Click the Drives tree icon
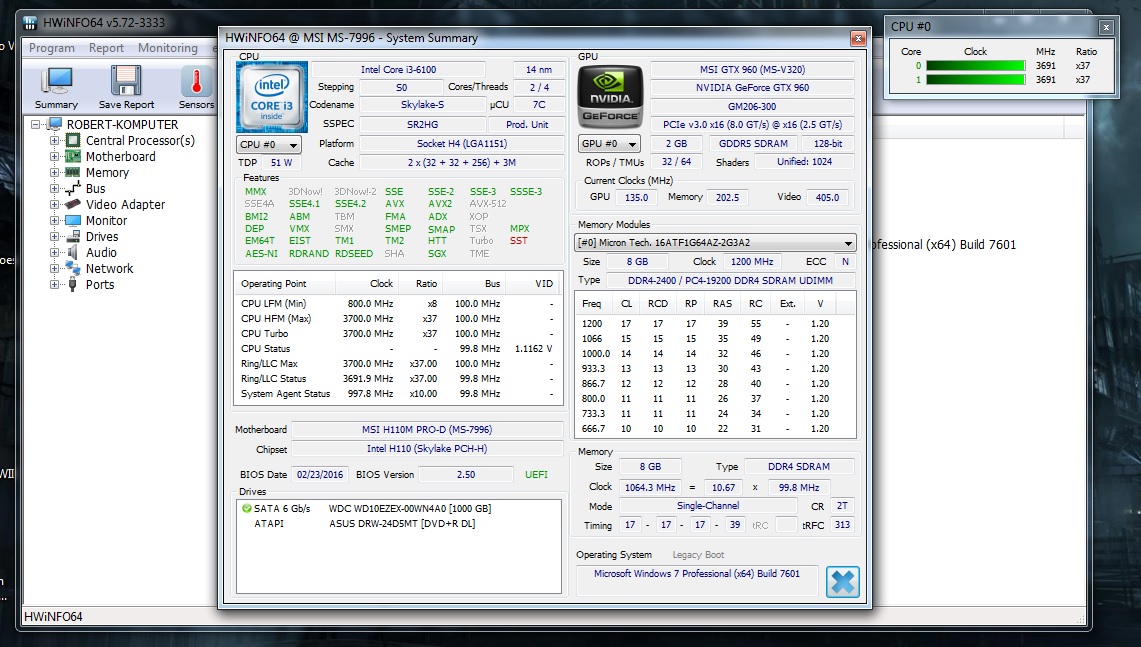 (x=73, y=237)
